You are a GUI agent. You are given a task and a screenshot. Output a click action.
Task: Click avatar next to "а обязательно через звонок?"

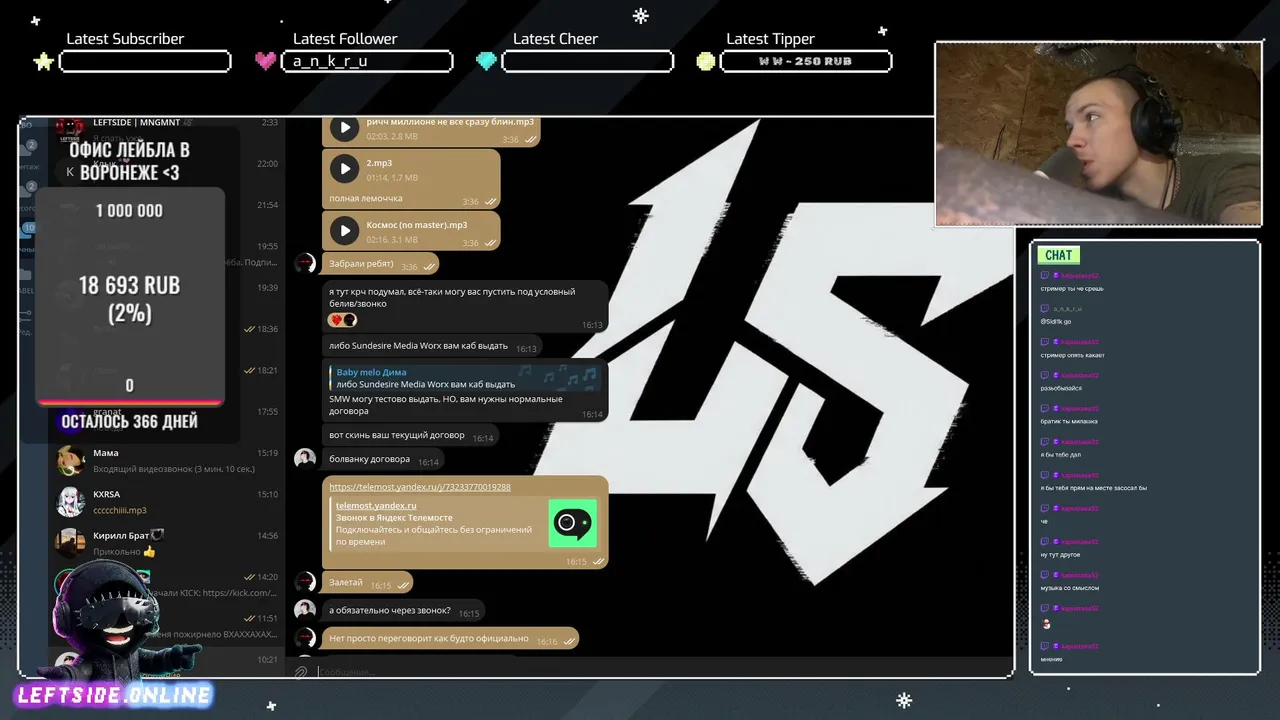pos(305,609)
